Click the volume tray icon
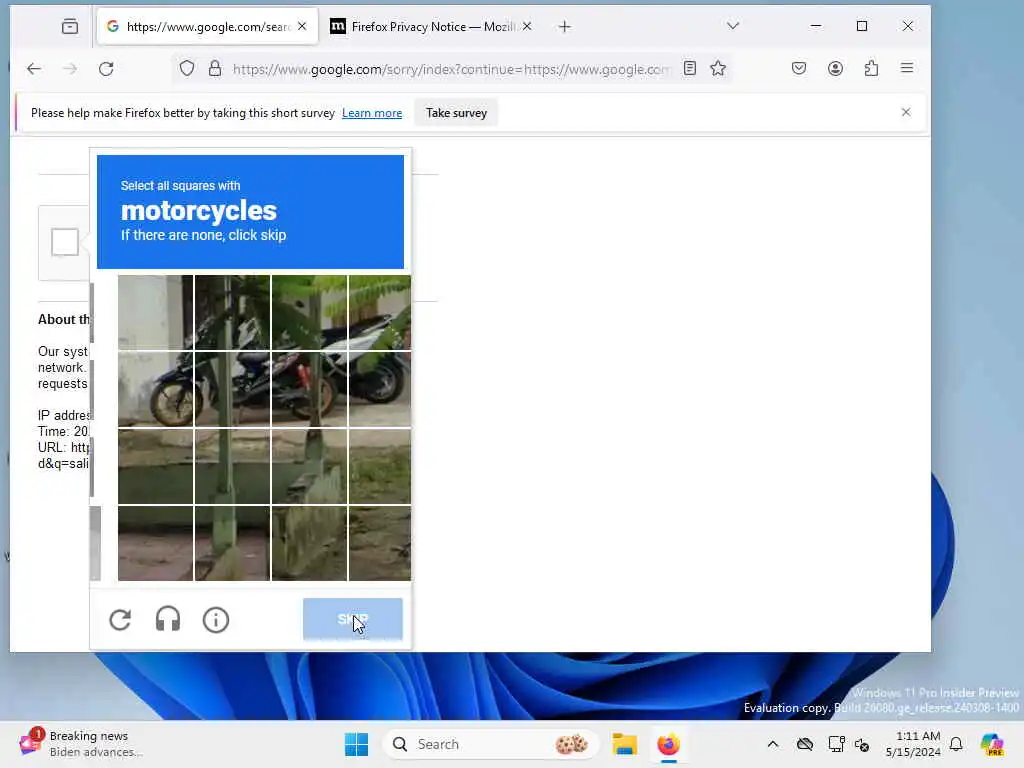The width and height of the screenshot is (1024, 768). point(862,744)
